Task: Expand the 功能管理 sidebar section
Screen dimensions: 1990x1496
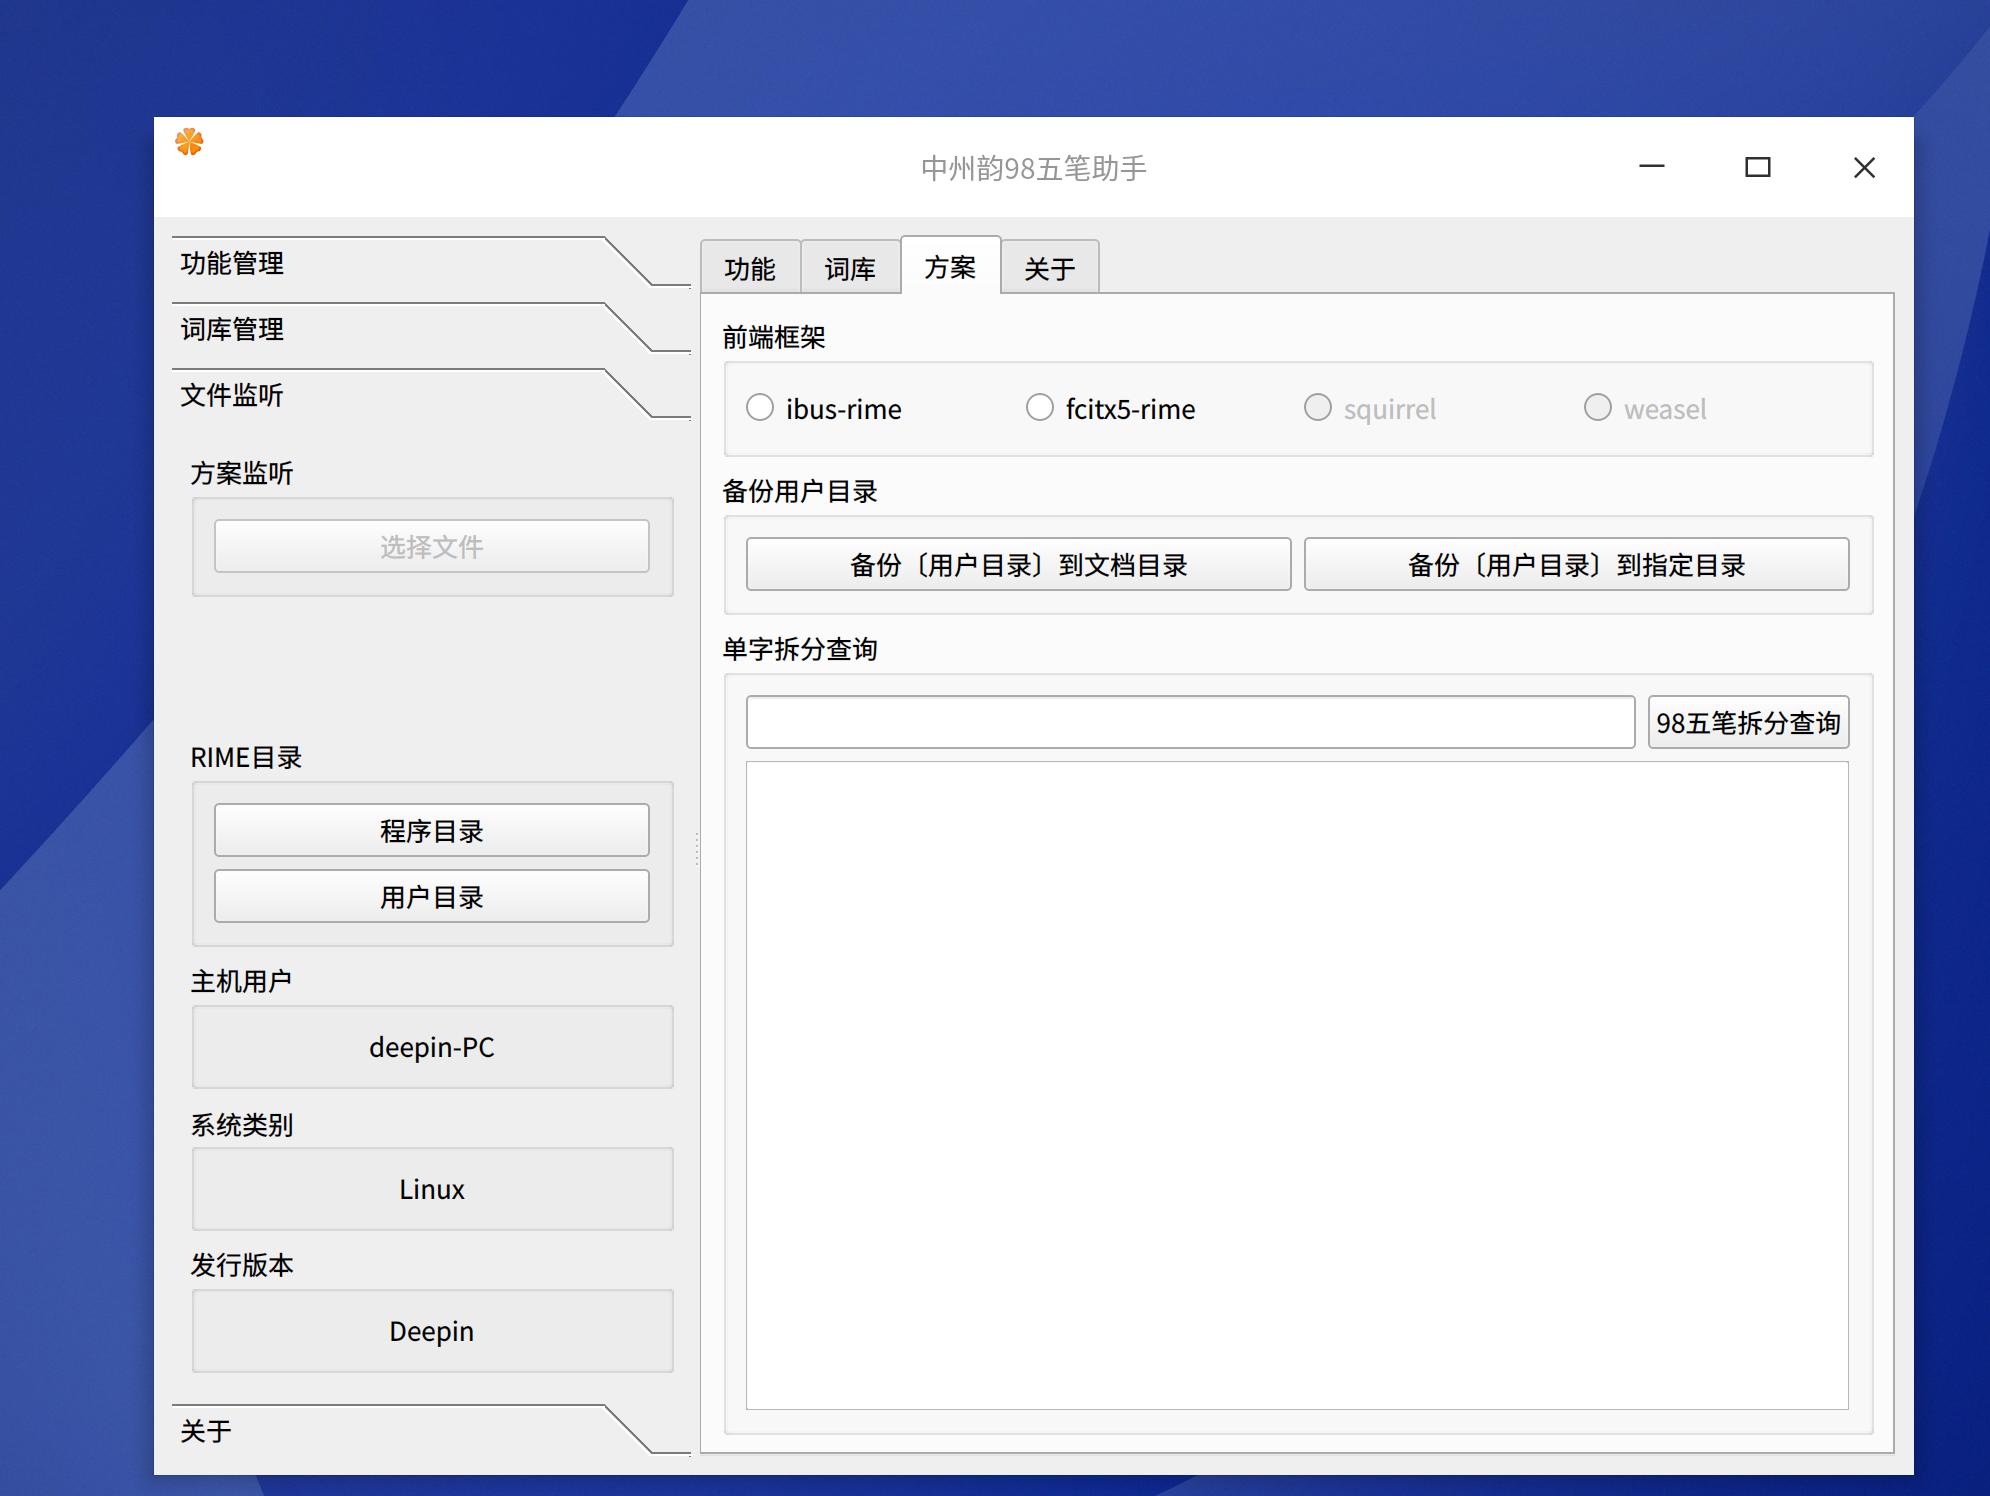Action: [x=233, y=264]
